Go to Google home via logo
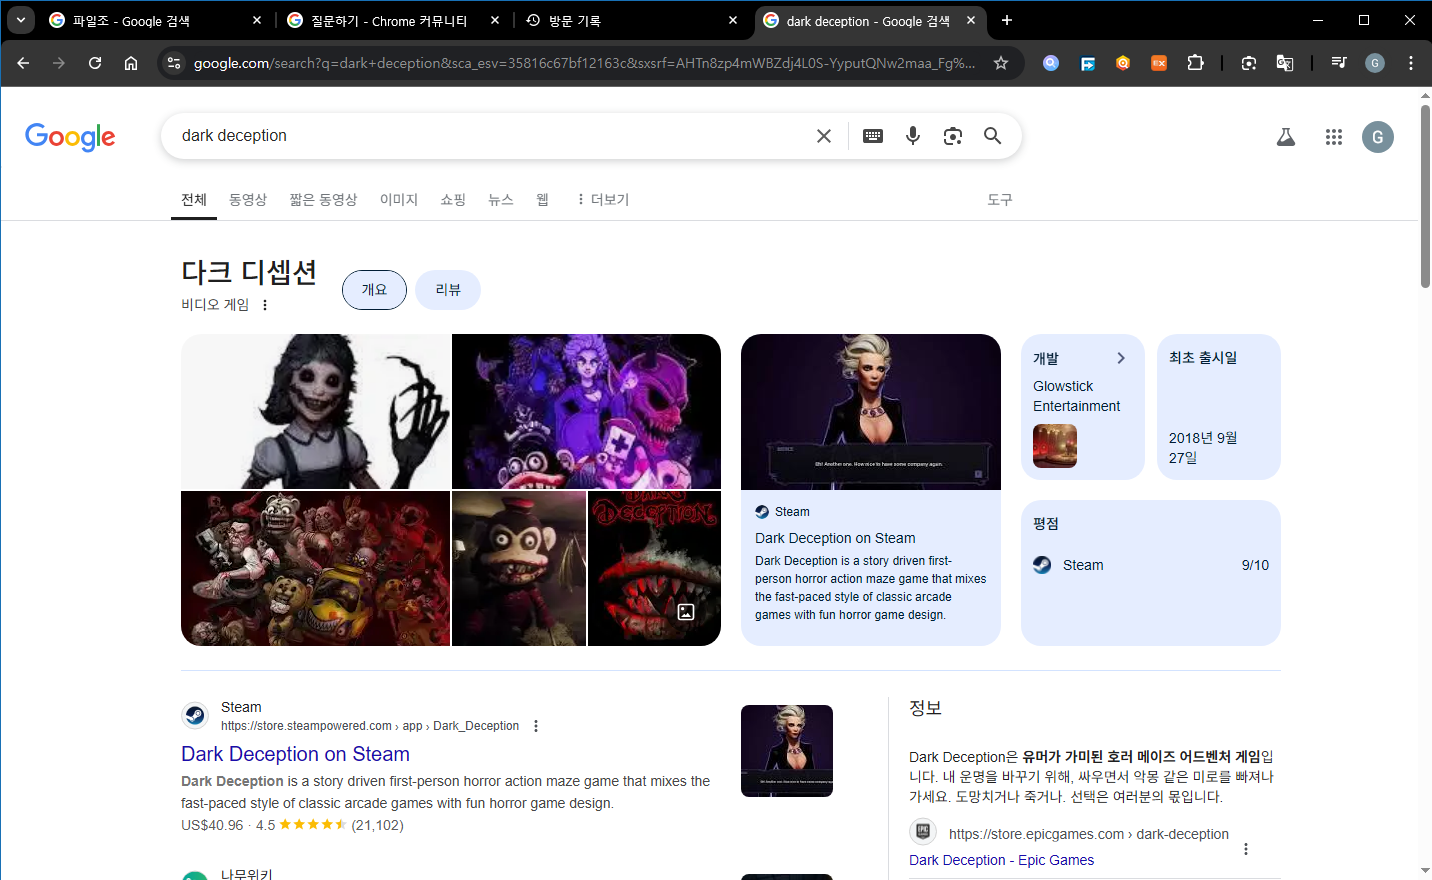Screen dimensions: 1432x880 tap(70, 137)
